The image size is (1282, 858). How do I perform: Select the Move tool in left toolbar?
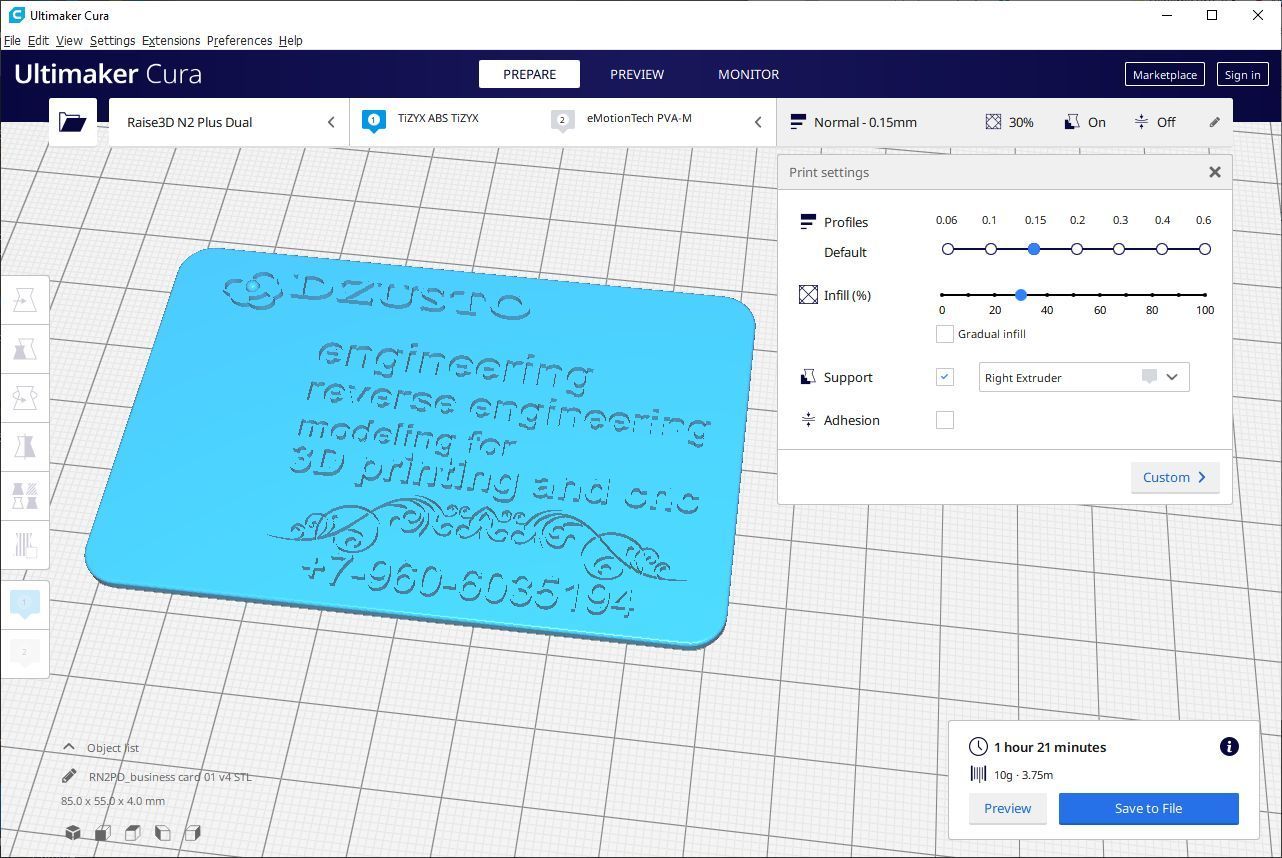[x=25, y=300]
